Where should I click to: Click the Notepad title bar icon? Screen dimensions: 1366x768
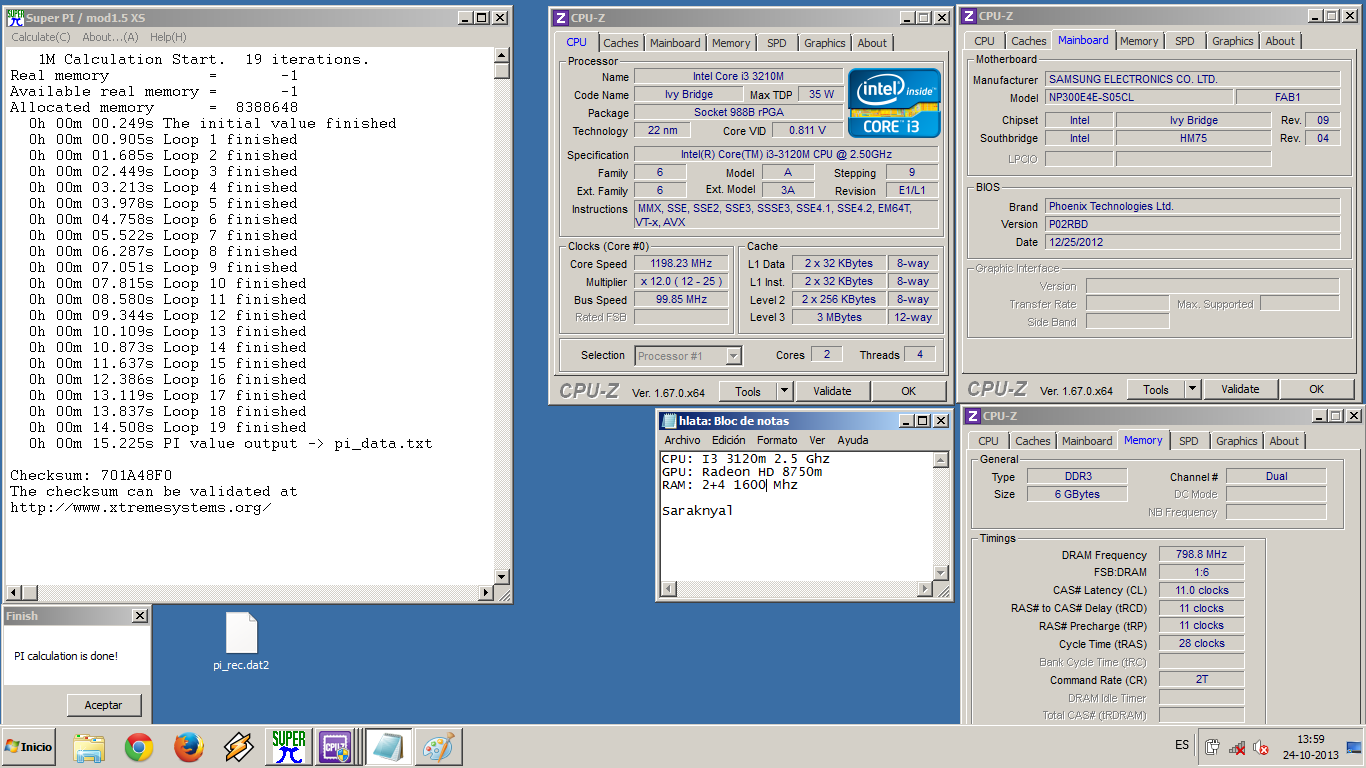coord(669,421)
